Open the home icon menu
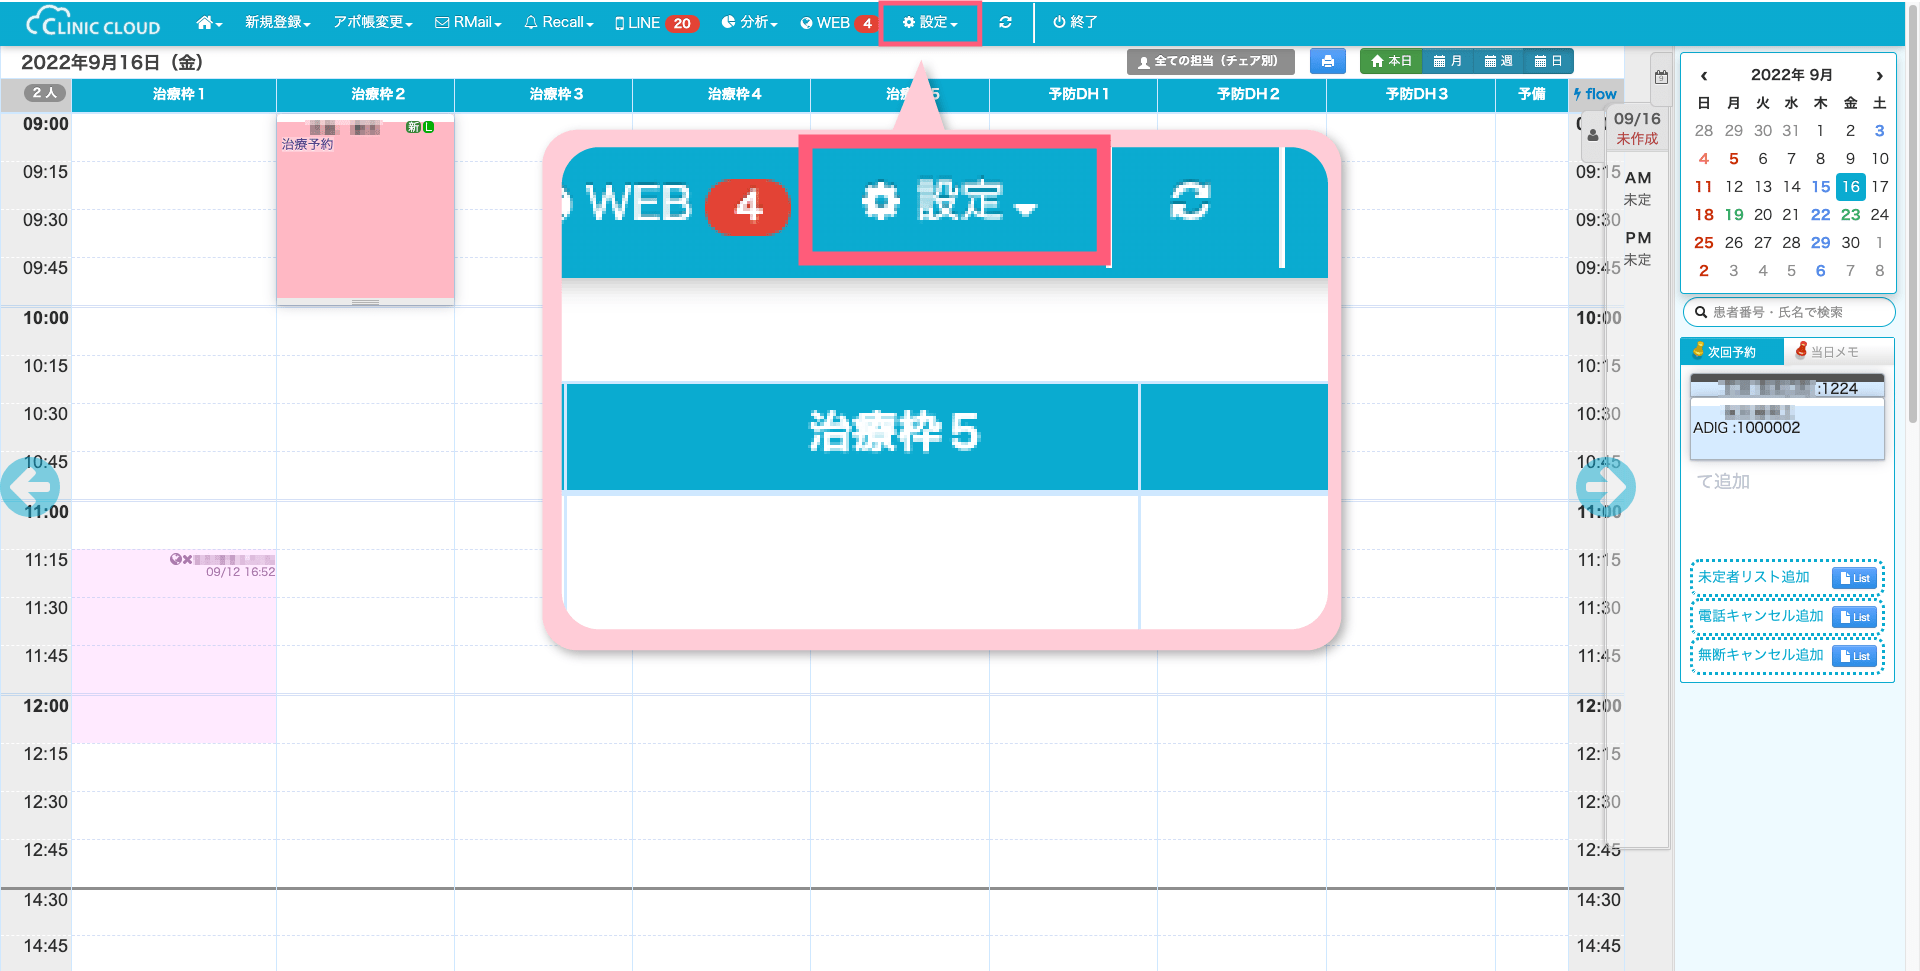Image resolution: width=1920 pixels, height=971 pixels. [x=208, y=22]
